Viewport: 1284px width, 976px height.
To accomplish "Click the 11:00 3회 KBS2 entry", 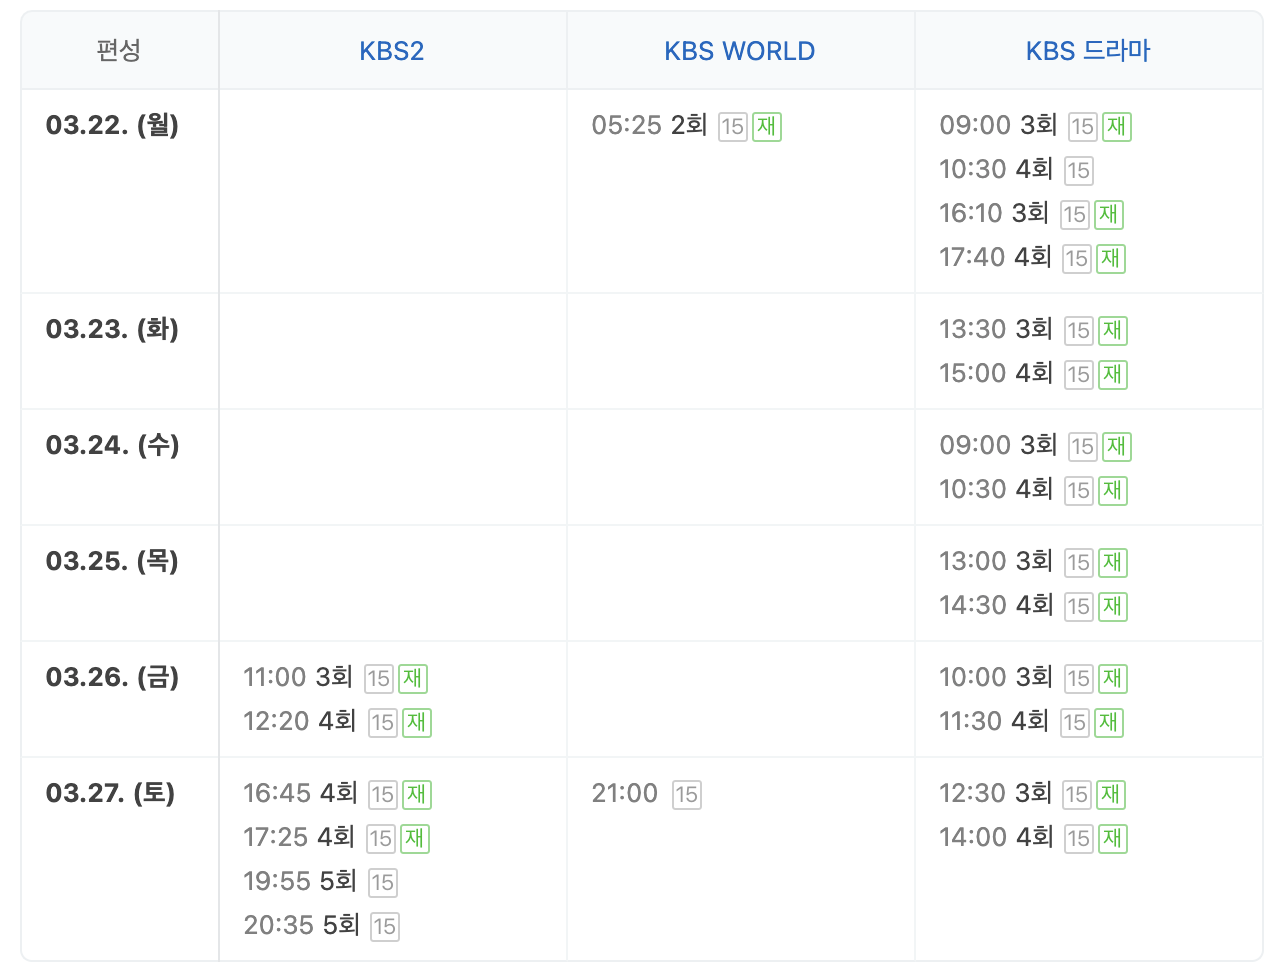I will 298,677.
